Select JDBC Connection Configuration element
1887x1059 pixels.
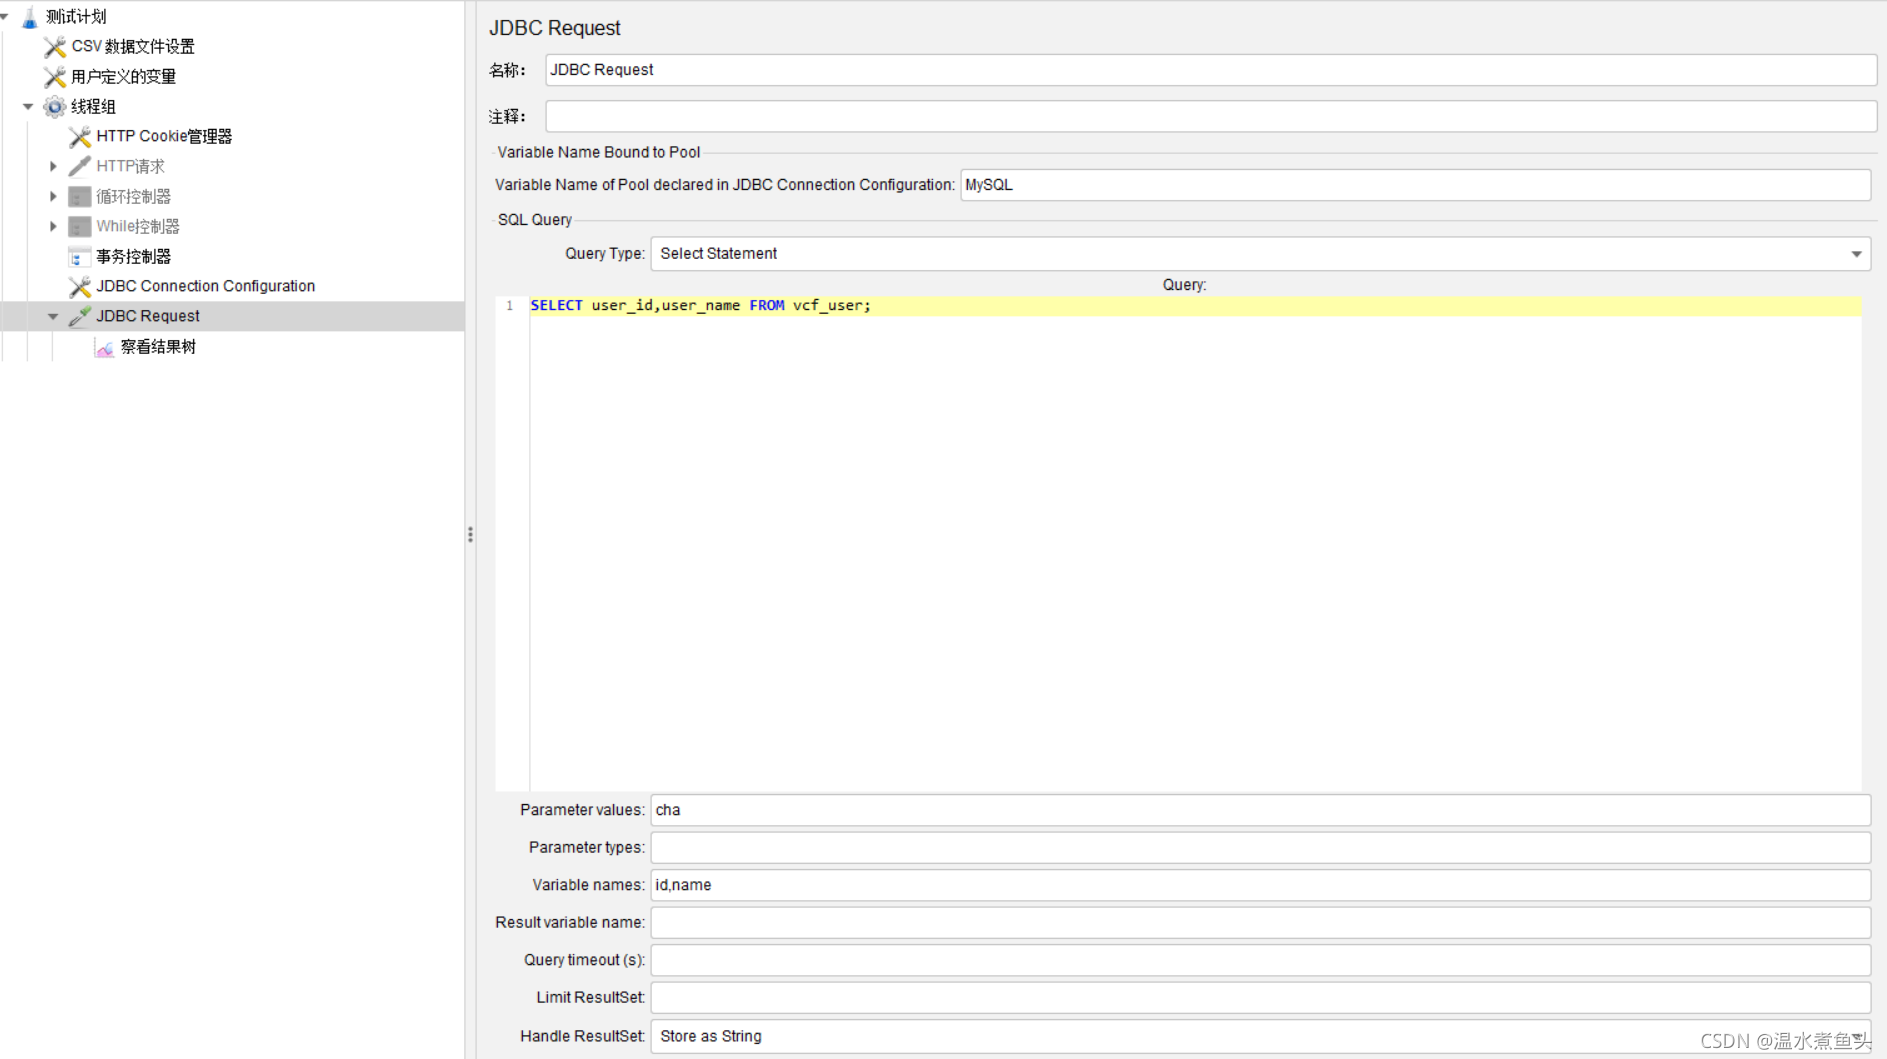205,286
